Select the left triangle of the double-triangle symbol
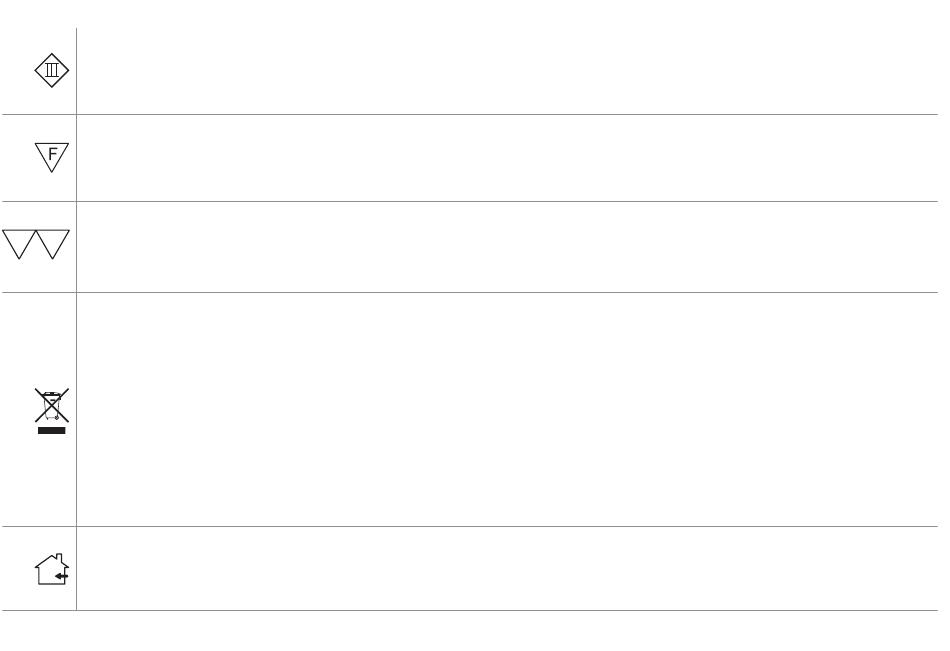 tap(19, 242)
